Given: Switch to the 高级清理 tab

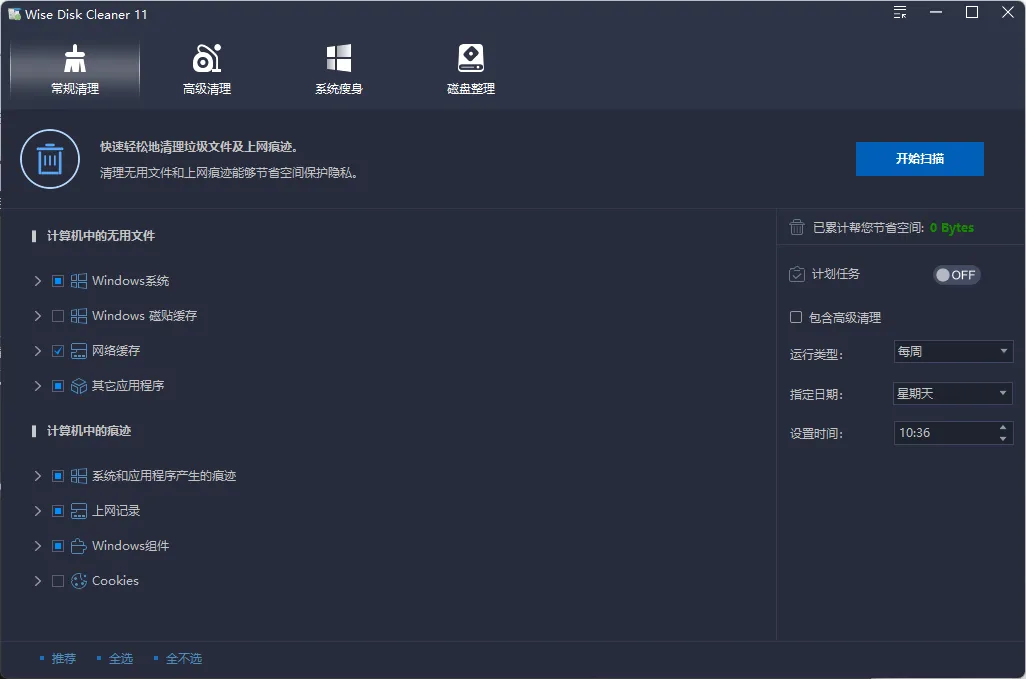Looking at the screenshot, I should (x=207, y=69).
